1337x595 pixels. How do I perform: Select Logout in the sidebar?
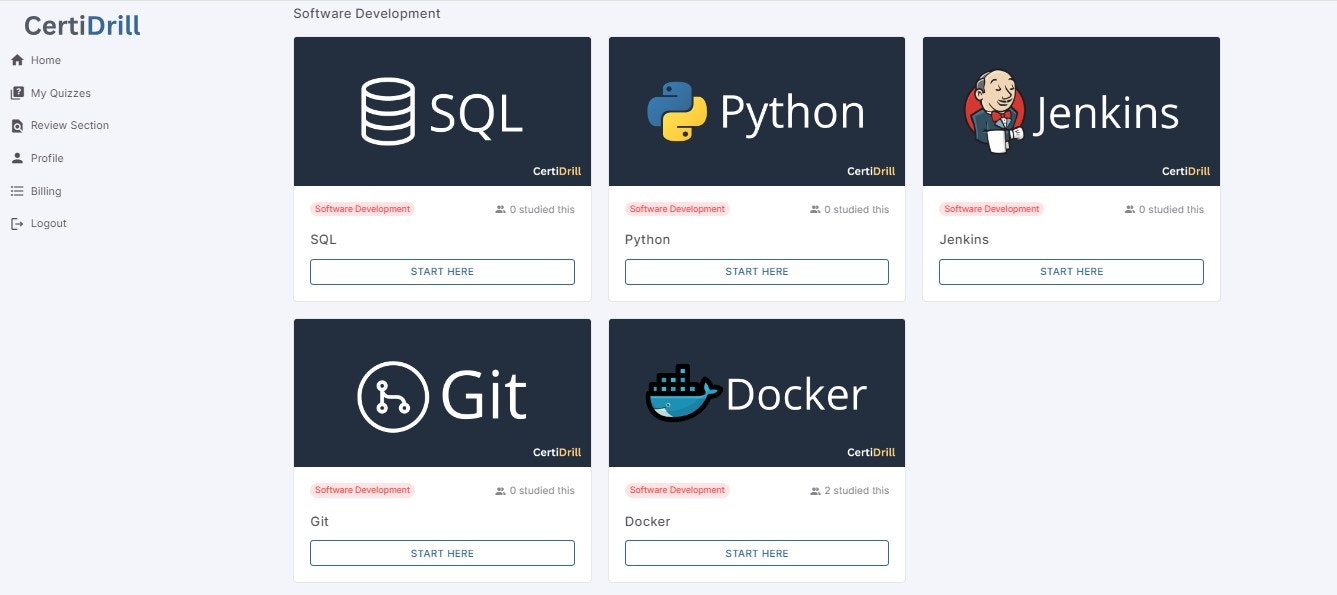point(49,224)
